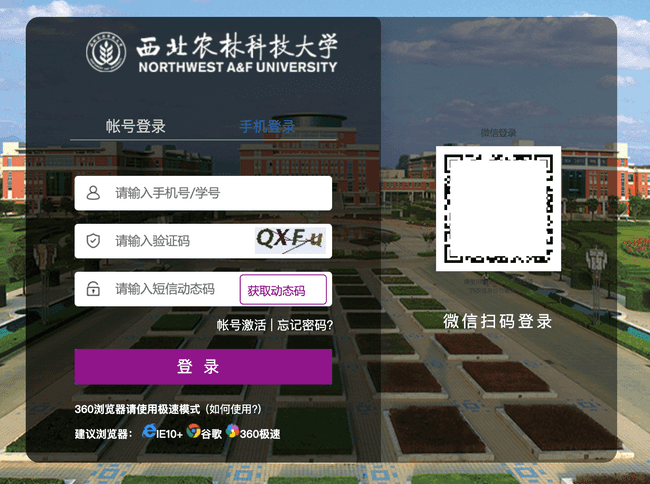
Task: Click the user icon in phone number field
Action: [x=93, y=193]
